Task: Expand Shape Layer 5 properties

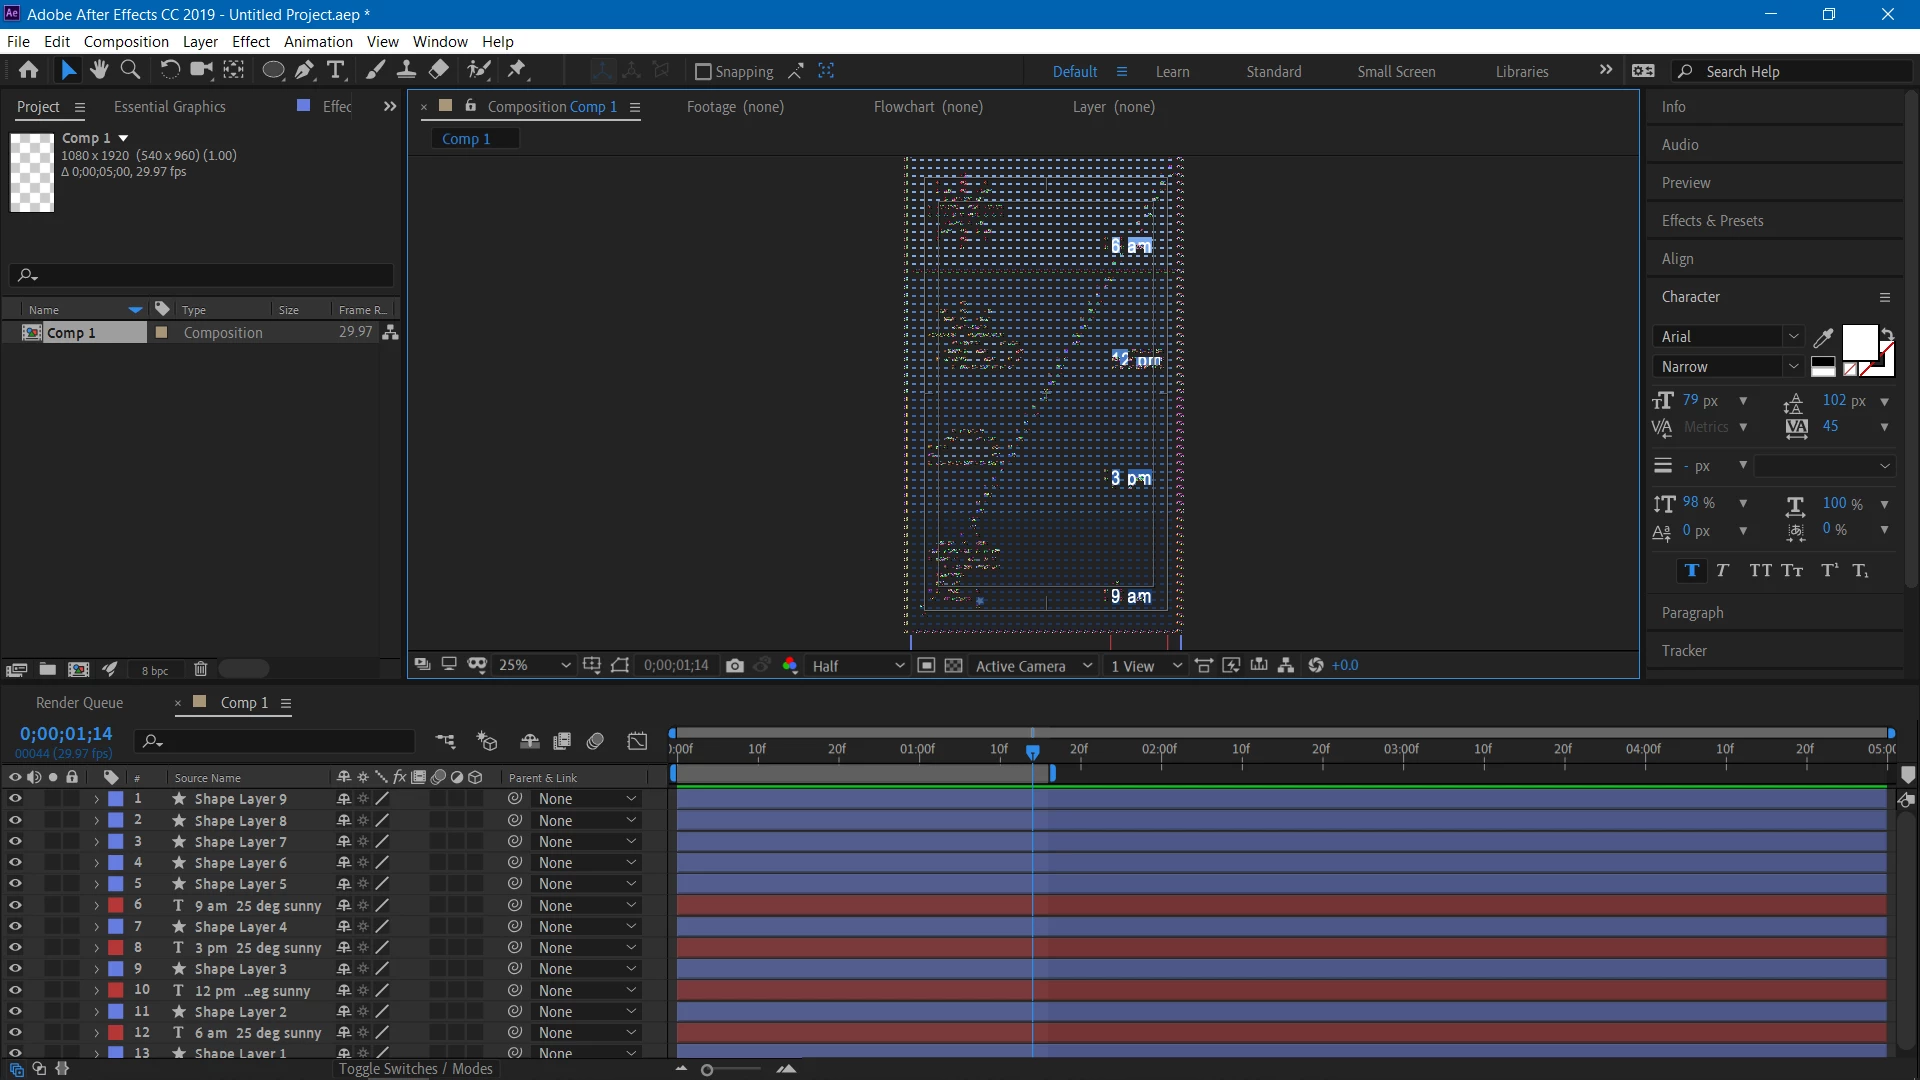Action: pos(96,884)
